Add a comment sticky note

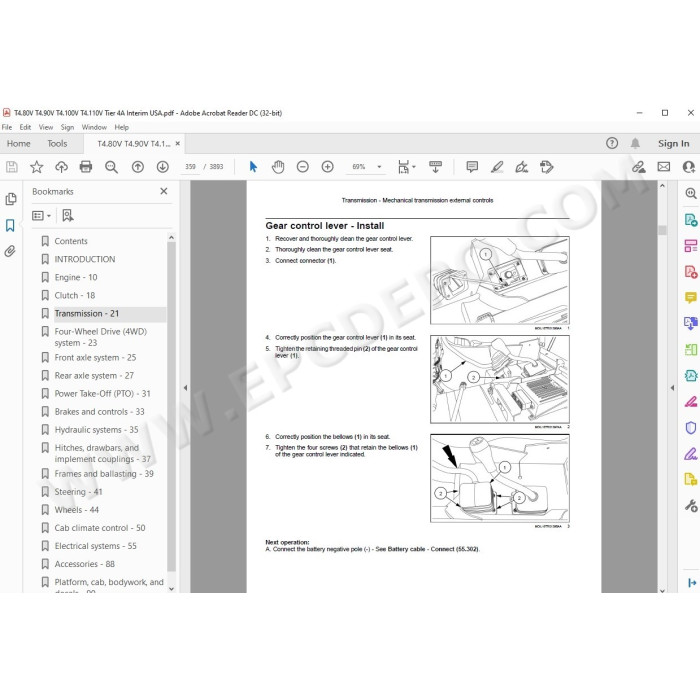click(x=472, y=167)
